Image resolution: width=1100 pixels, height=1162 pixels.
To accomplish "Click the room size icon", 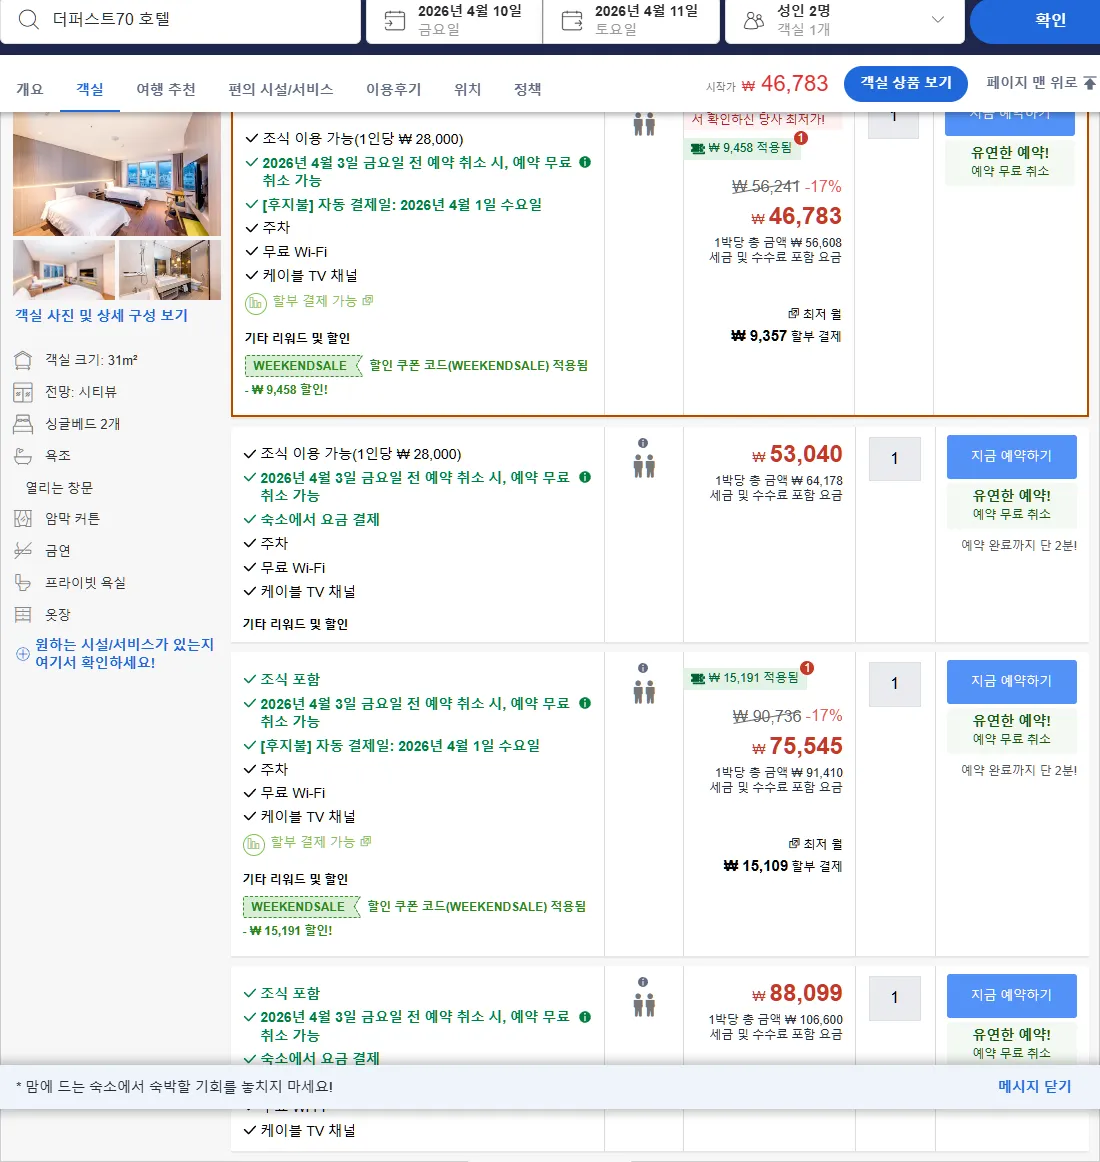I will coord(23,360).
